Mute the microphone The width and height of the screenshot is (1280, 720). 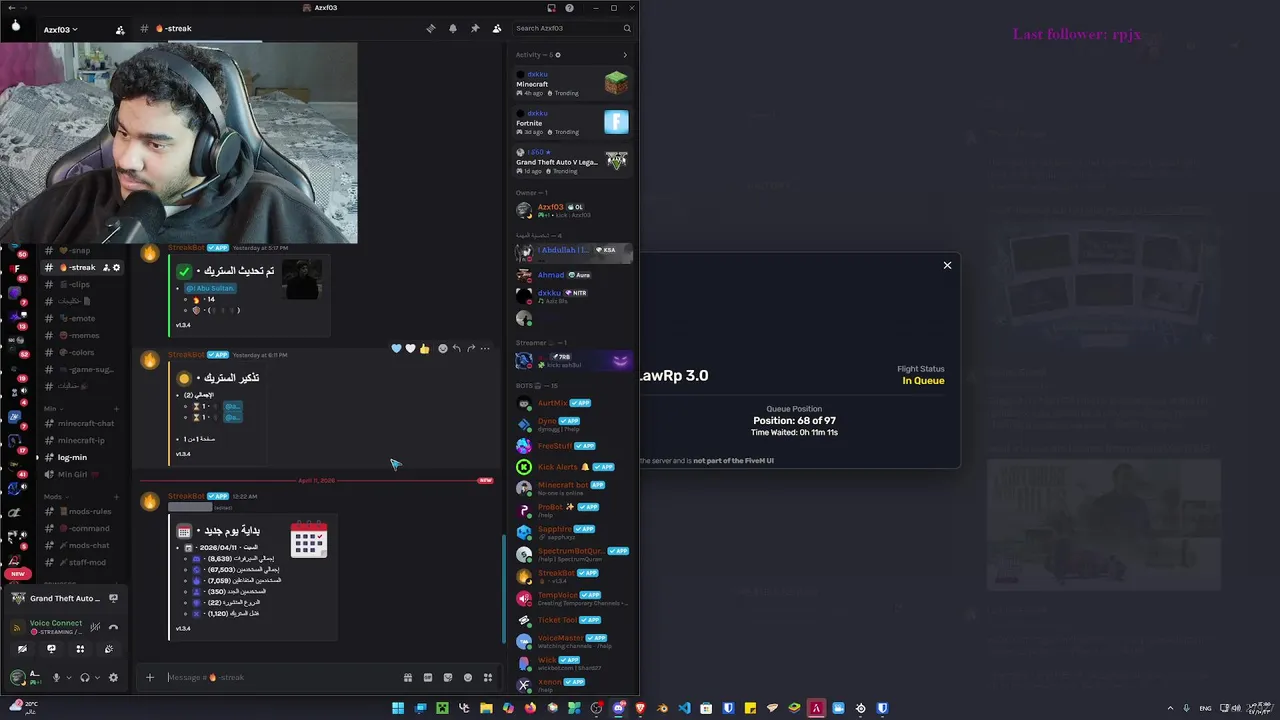pos(56,677)
